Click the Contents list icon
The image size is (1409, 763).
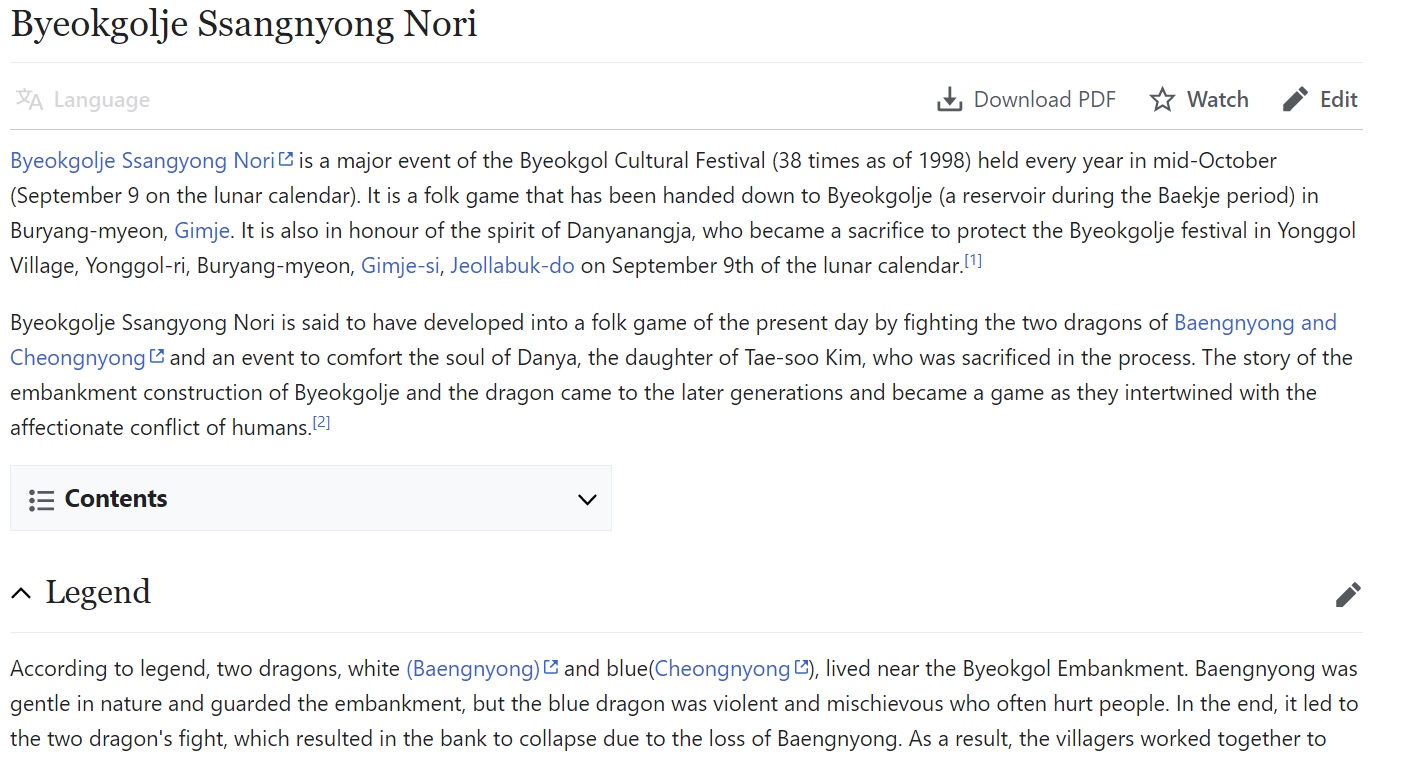pos(41,499)
